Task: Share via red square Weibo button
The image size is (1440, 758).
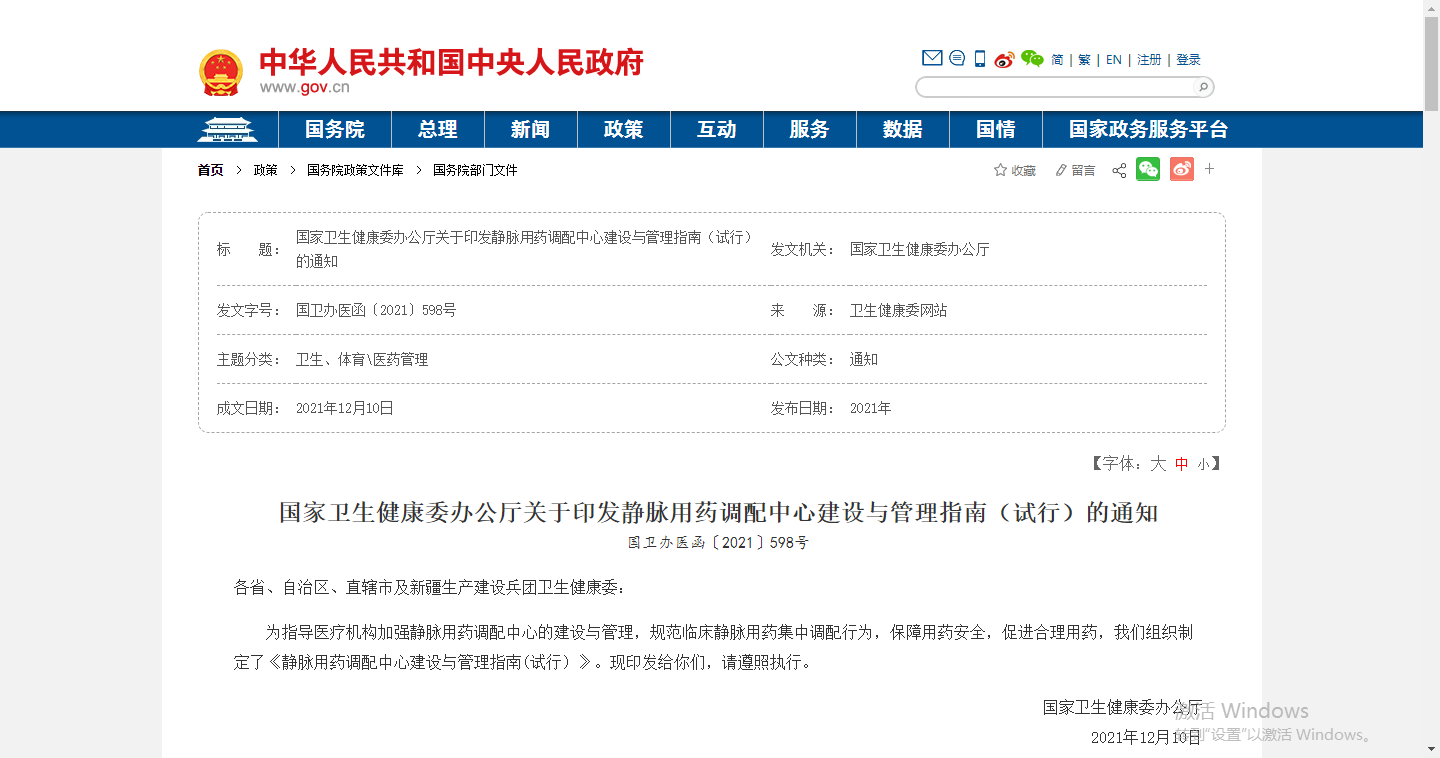Action: coord(1182,169)
